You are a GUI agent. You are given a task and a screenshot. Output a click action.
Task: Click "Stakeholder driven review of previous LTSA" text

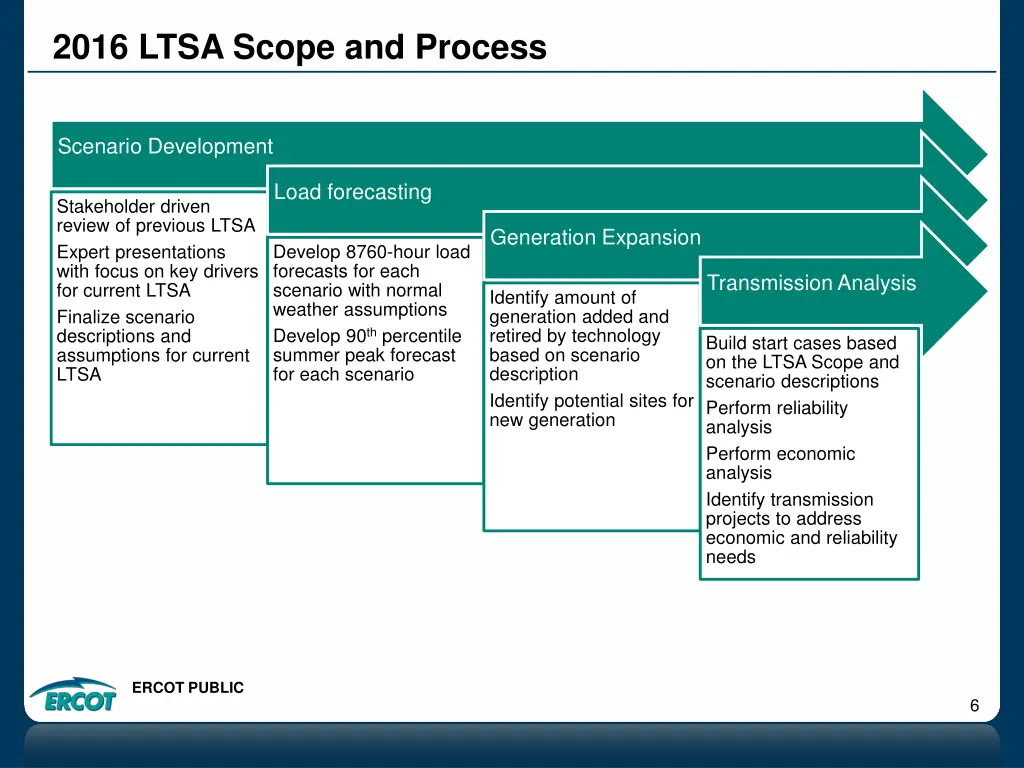[155, 216]
